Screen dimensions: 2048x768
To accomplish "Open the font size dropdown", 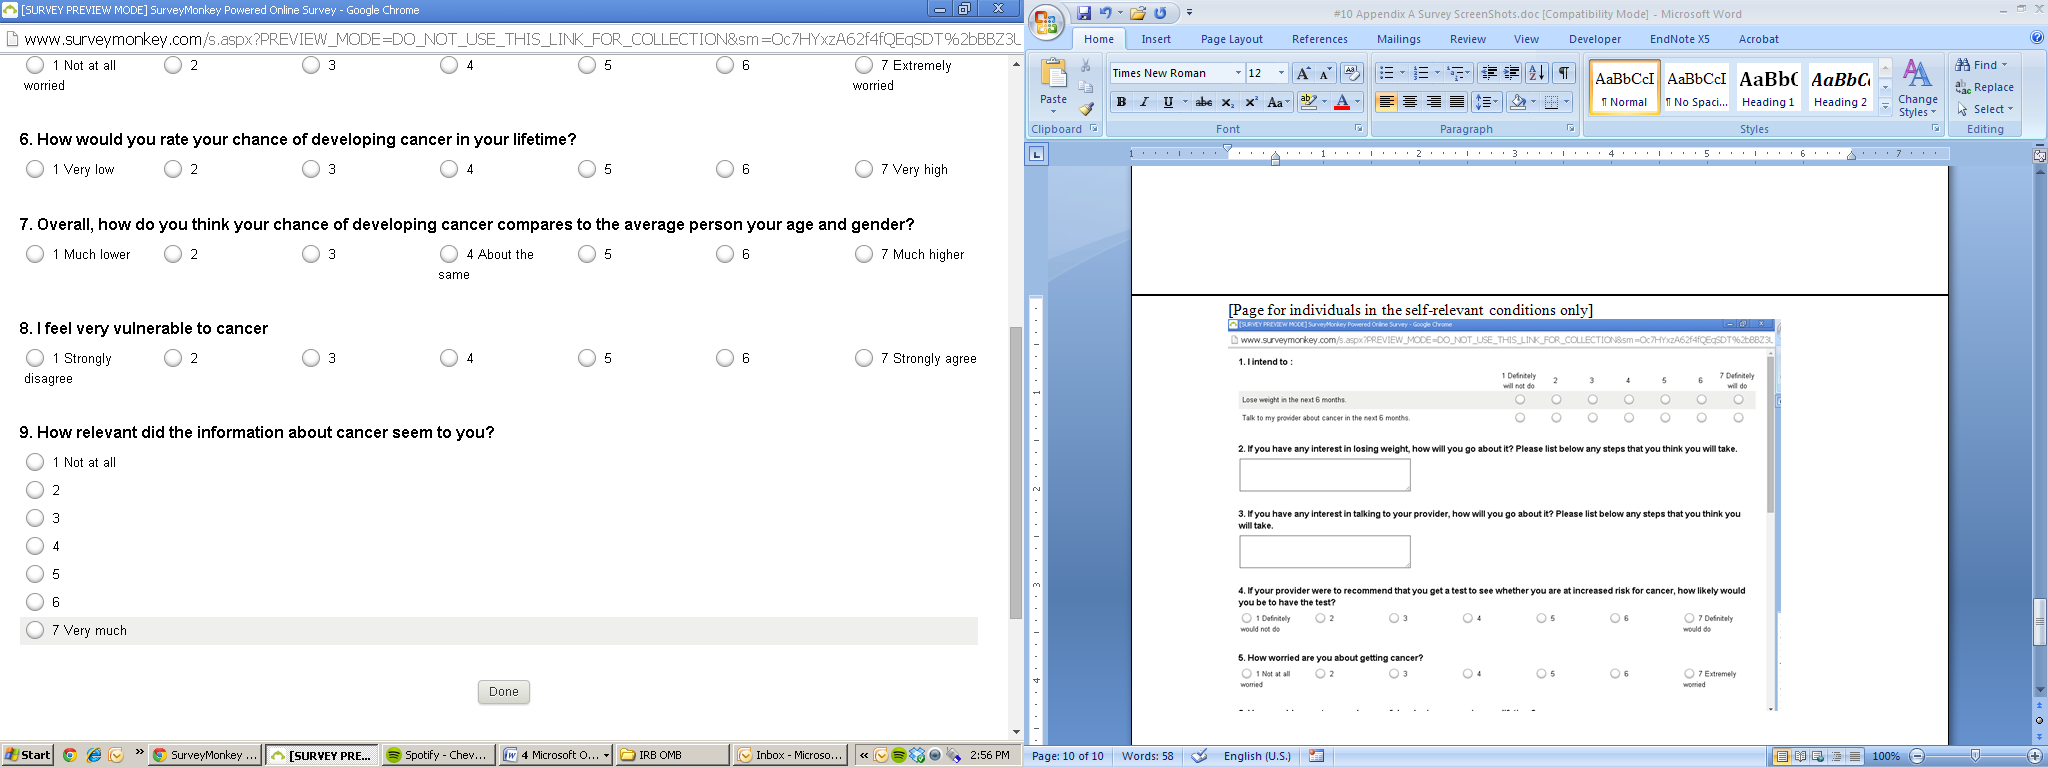I will click(1281, 73).
